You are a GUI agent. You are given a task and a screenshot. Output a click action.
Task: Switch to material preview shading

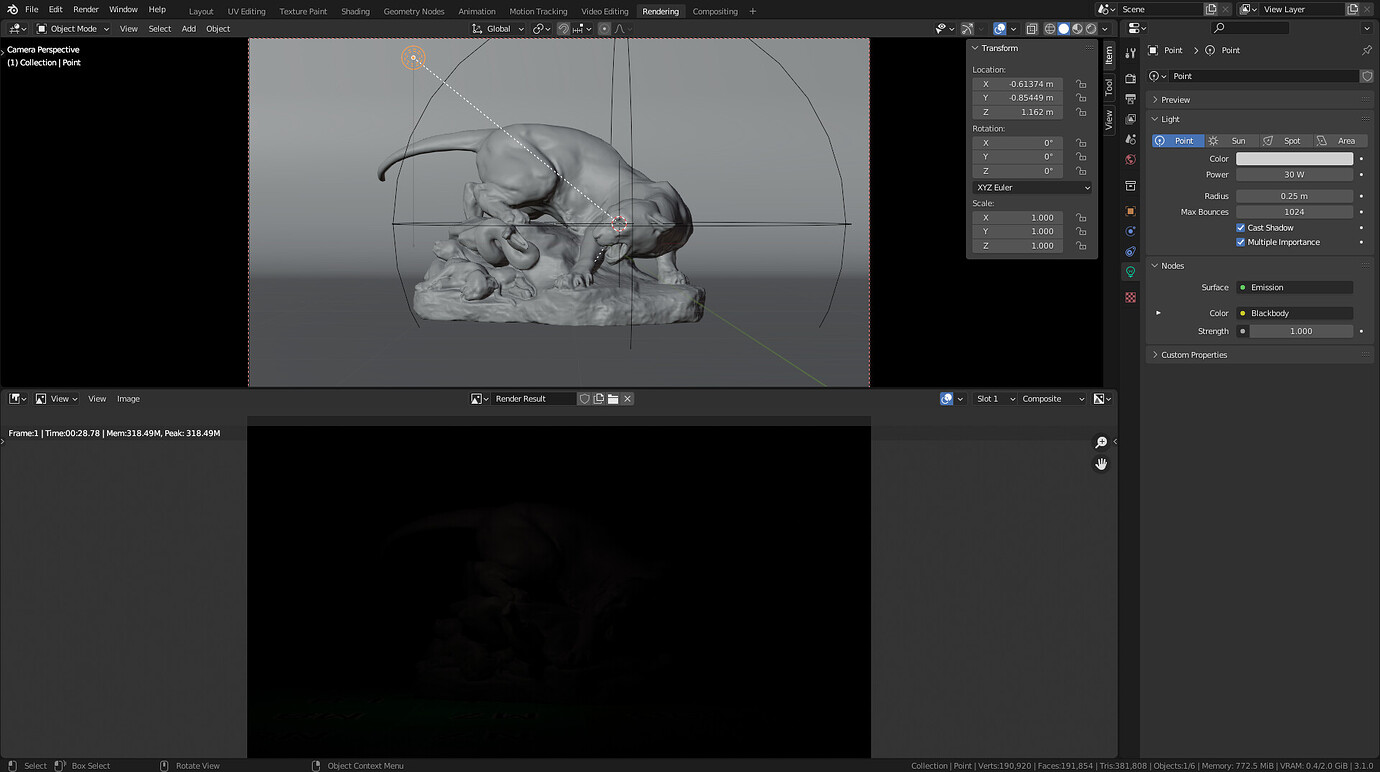[1077, 29]
